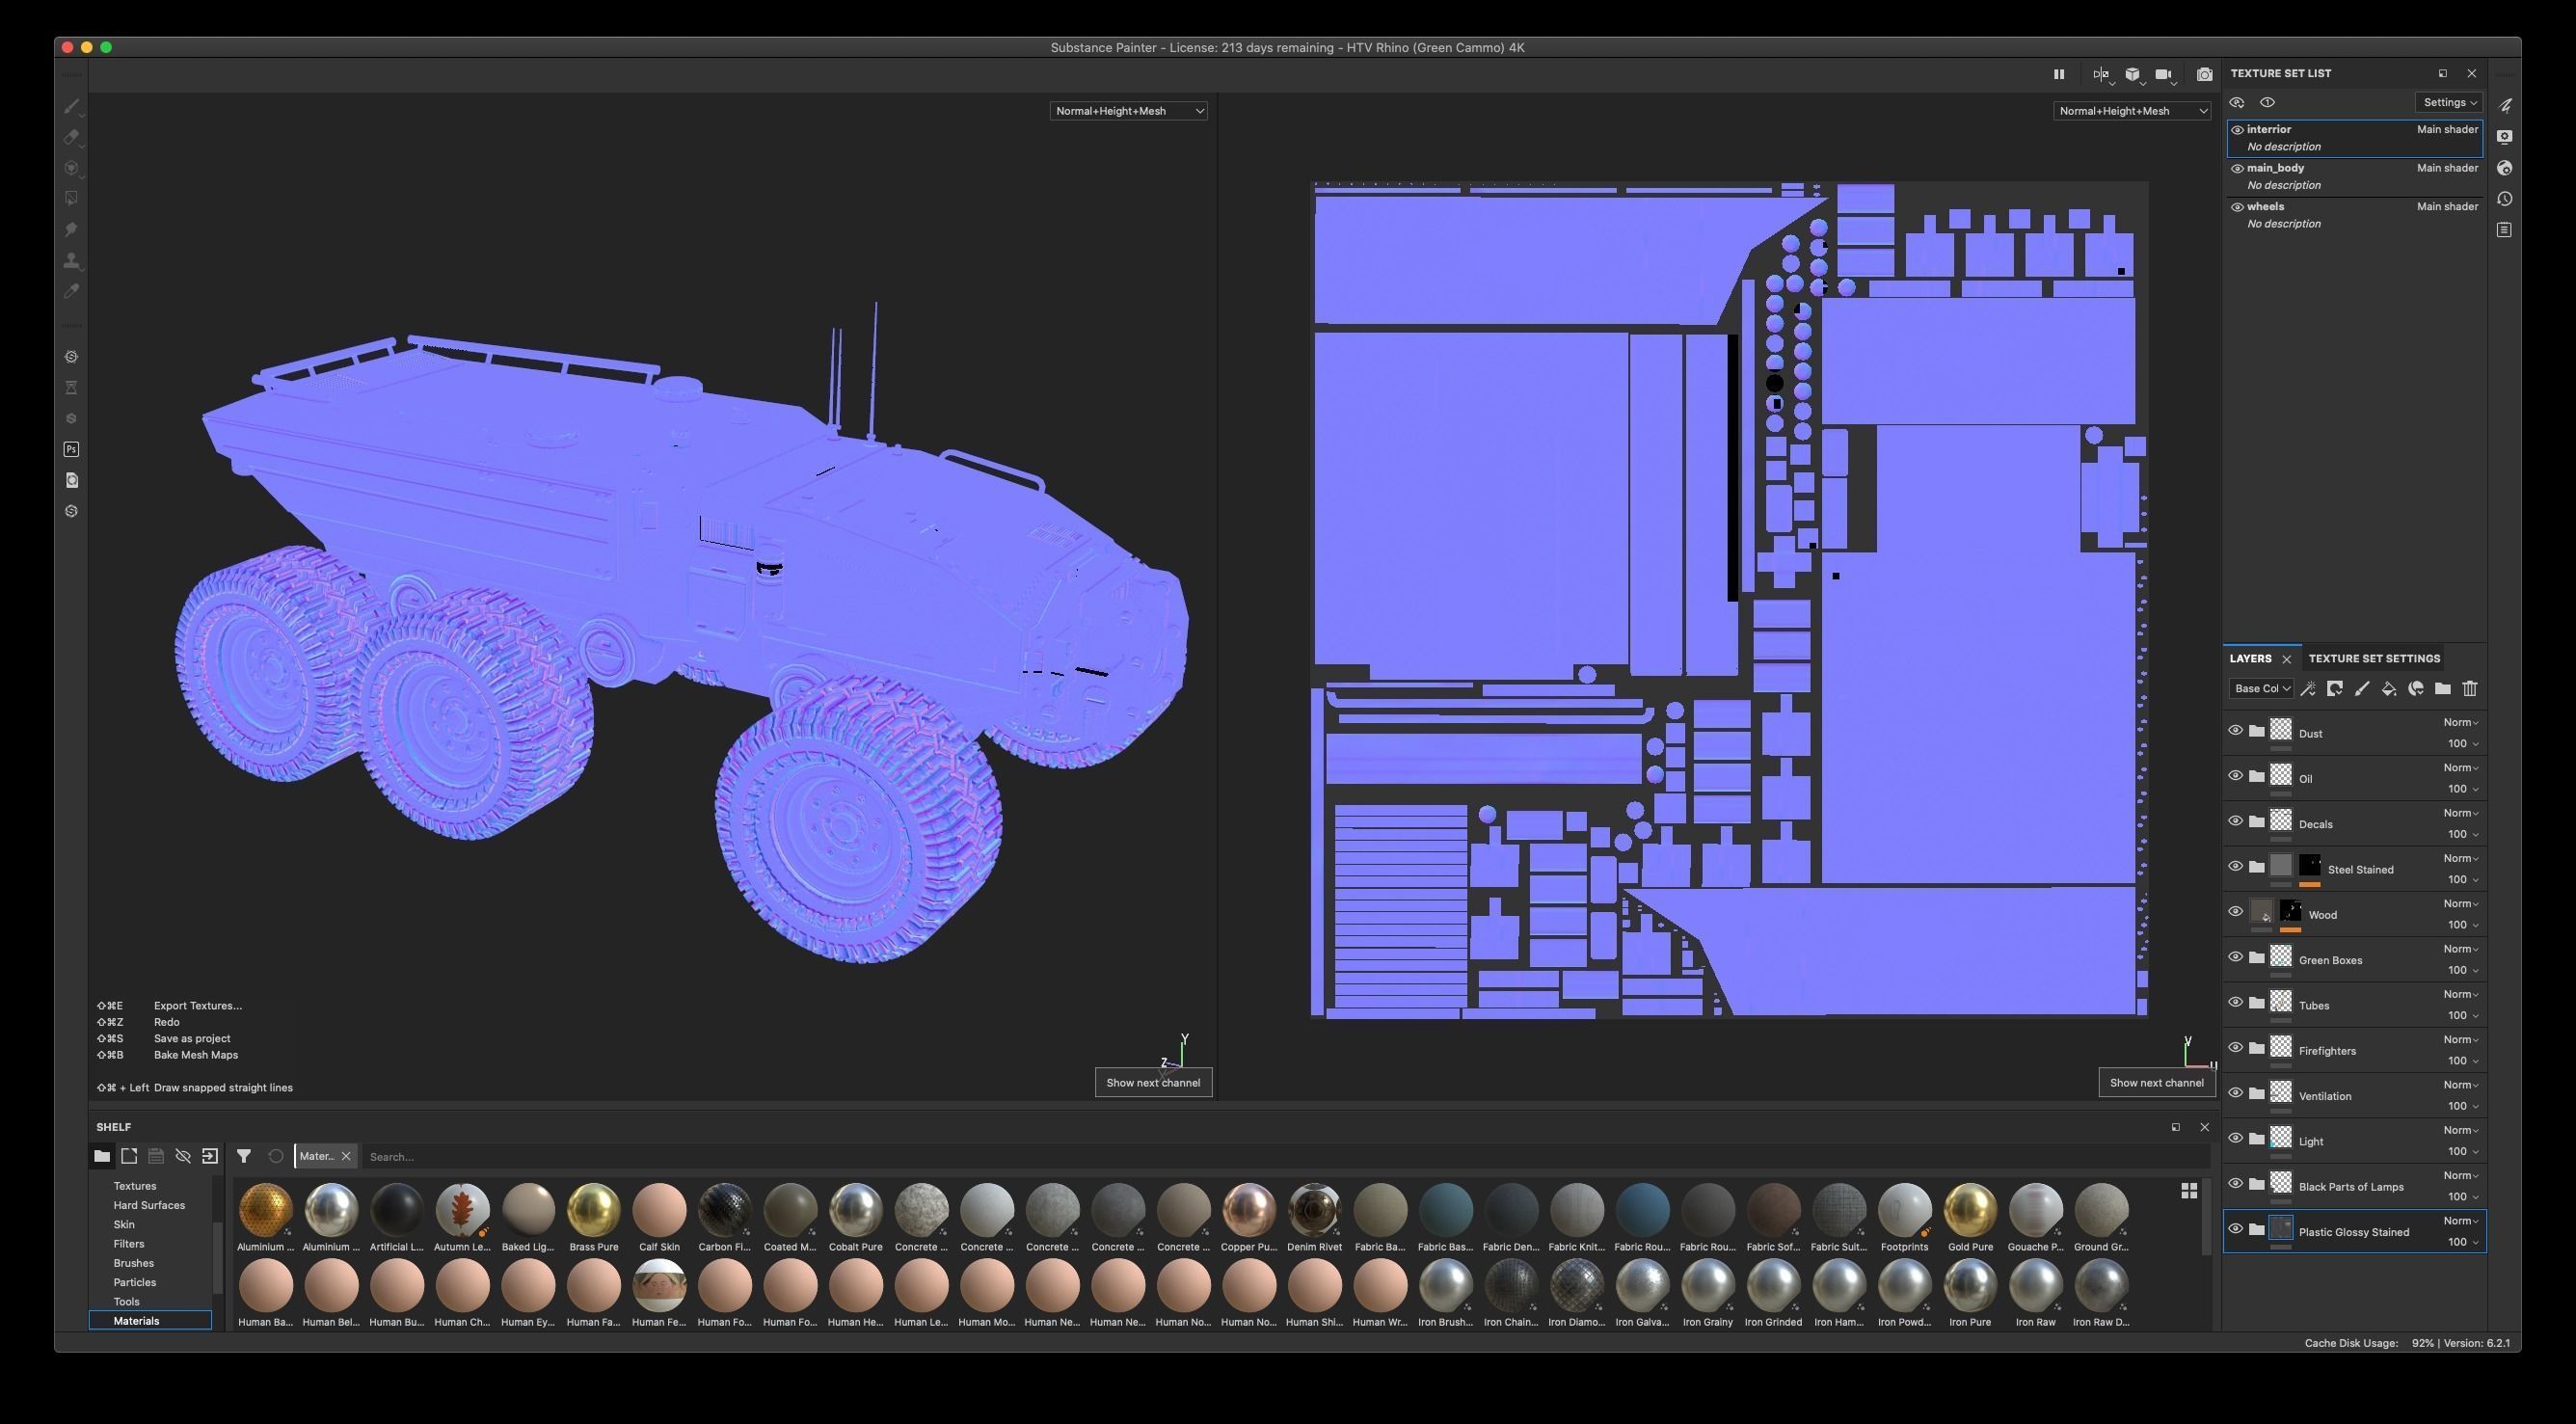Hide the Dust layer
Viewport: 2576px width, 1424px height.
(x=2235, y=731)
